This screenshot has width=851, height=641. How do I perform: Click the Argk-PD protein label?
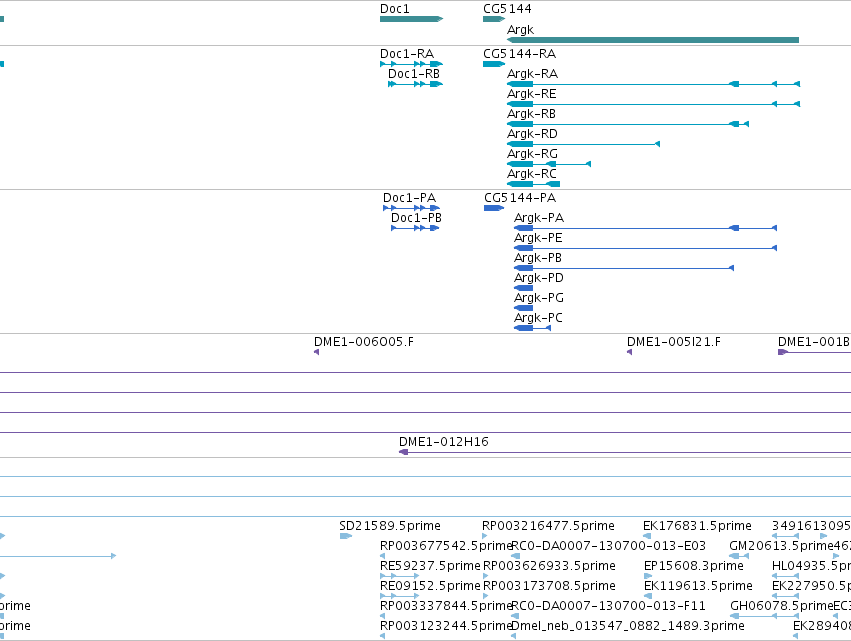tap(539, 278)
